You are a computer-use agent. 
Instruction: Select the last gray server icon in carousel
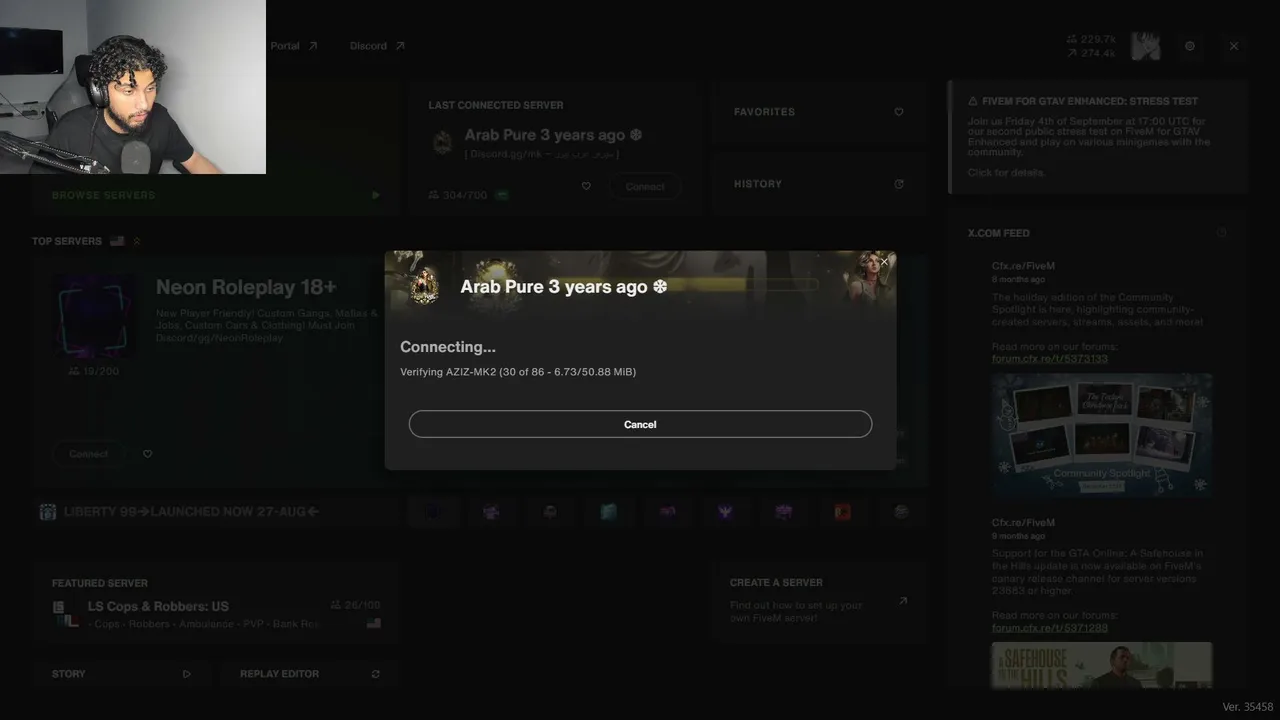(901, 512)
